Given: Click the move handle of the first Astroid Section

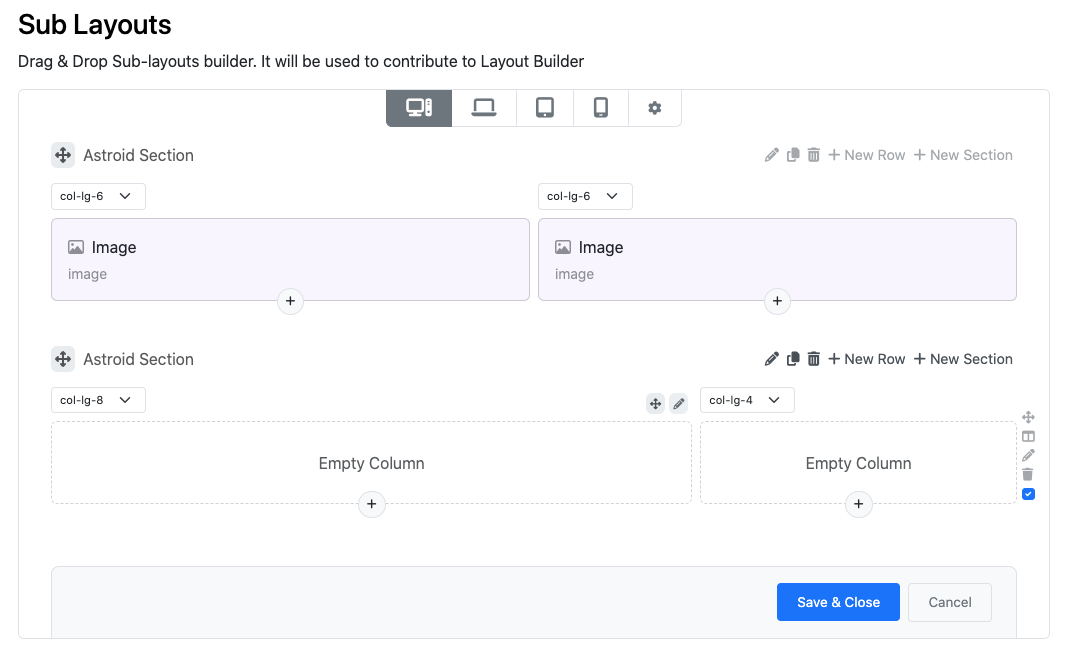Looking at the screenshot, I should (x=63, y=155).
